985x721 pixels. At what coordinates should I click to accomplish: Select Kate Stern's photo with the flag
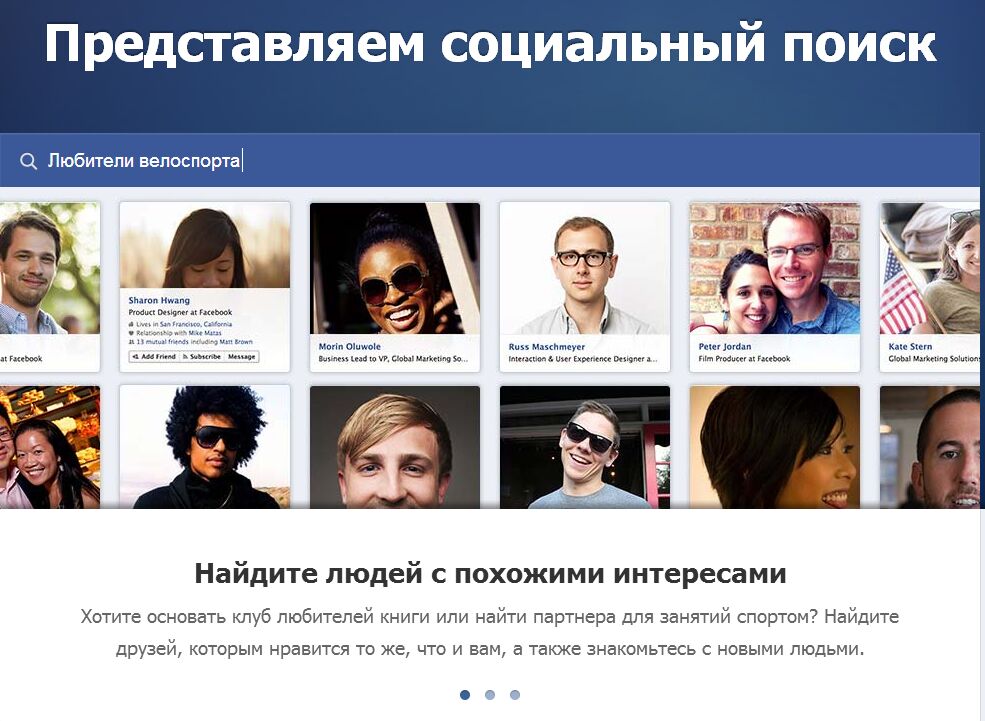[930, 268]
